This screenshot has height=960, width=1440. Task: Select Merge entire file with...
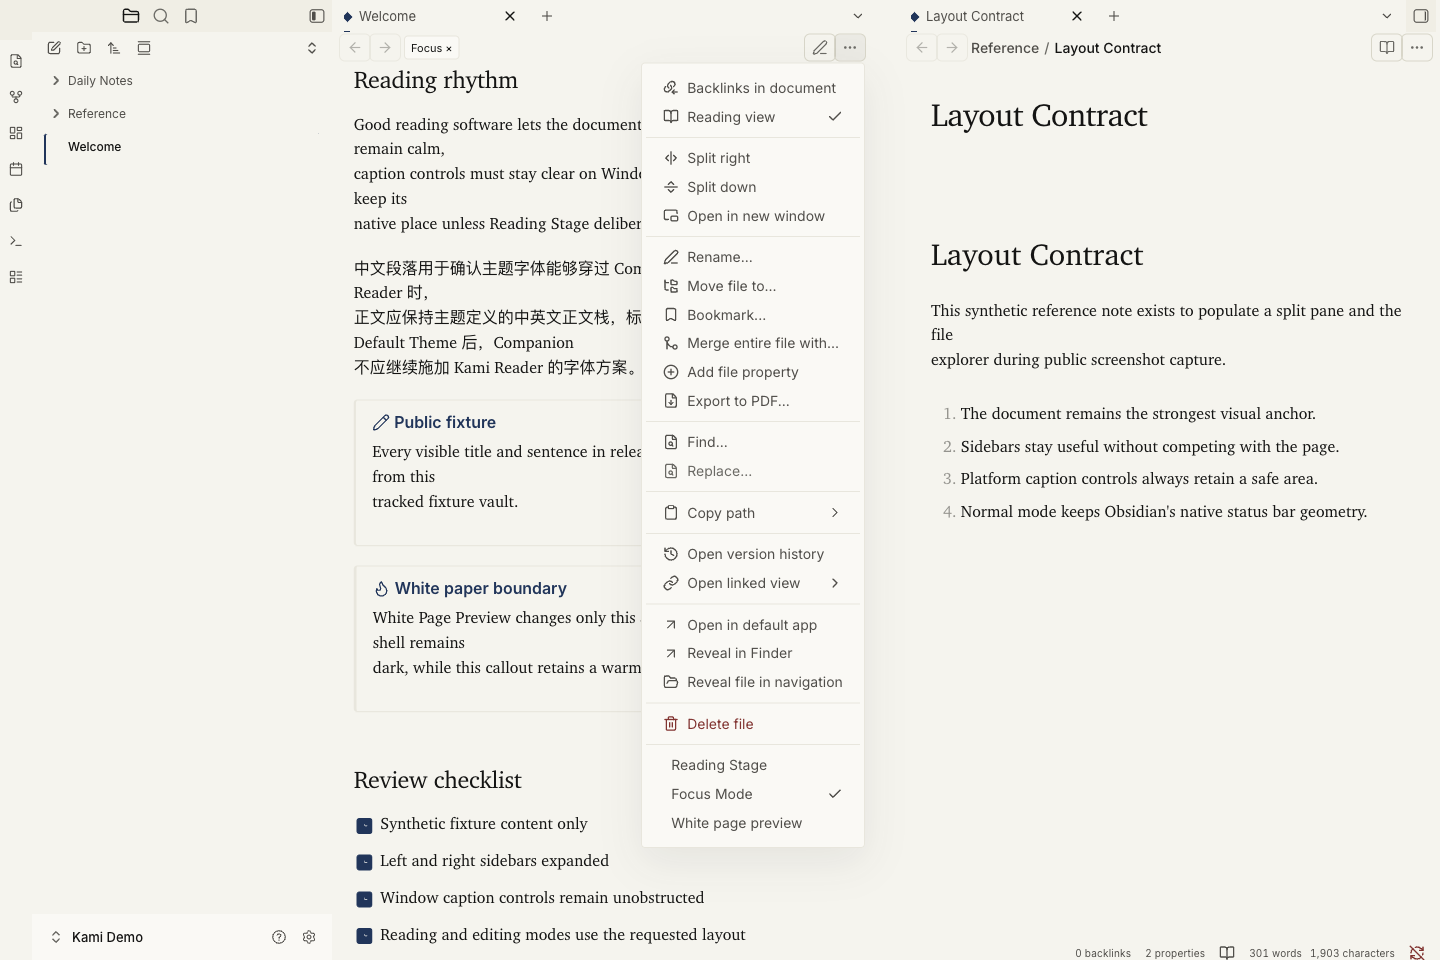tap(753, 343)
